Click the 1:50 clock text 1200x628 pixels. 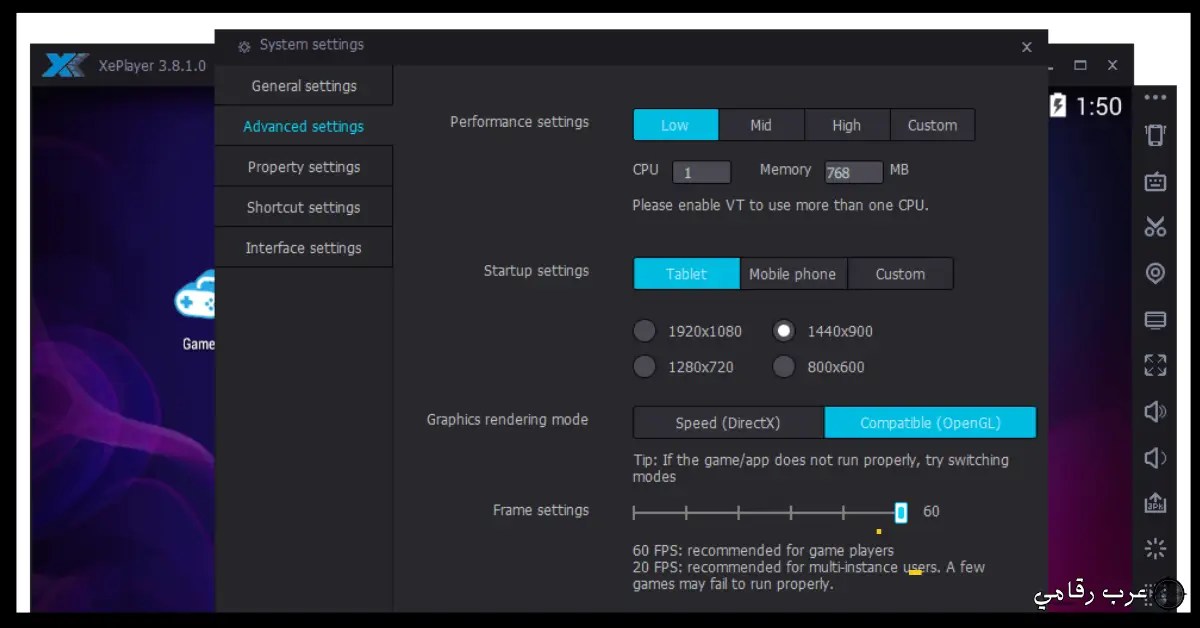[x=1099, y=106]
